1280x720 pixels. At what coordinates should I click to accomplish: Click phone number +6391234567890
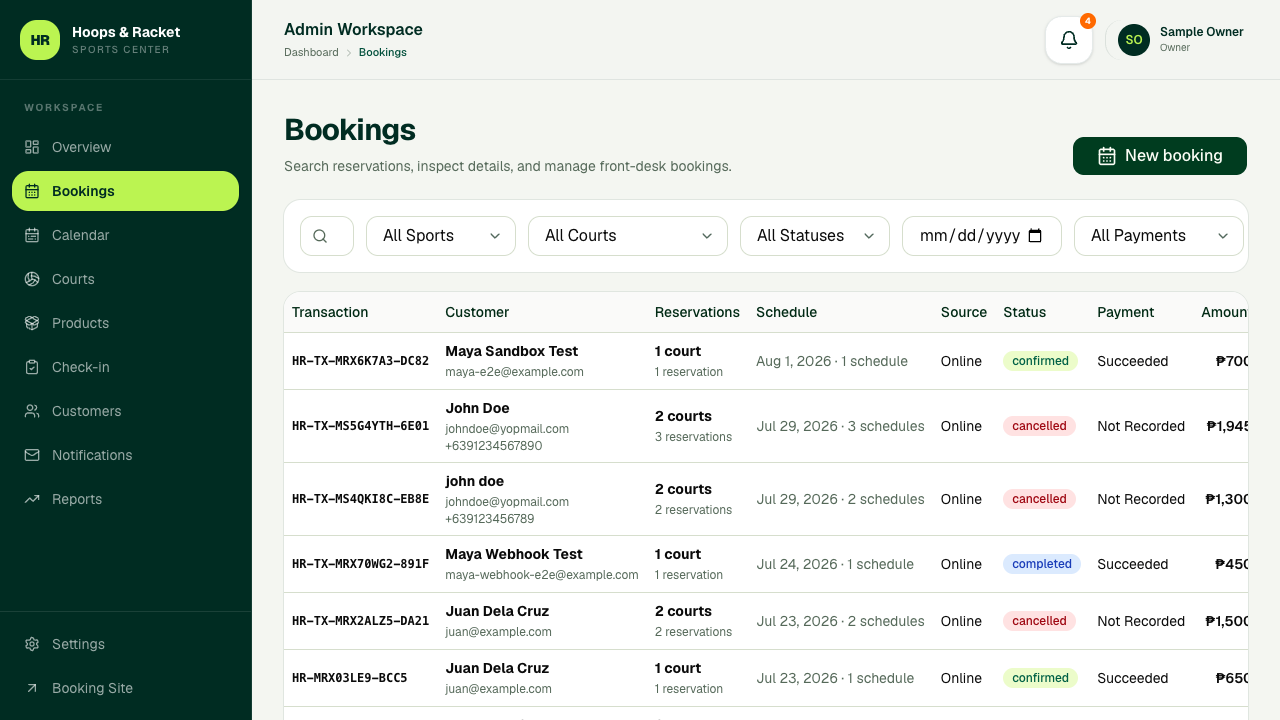pyautogui.click(x=494, y=446)
